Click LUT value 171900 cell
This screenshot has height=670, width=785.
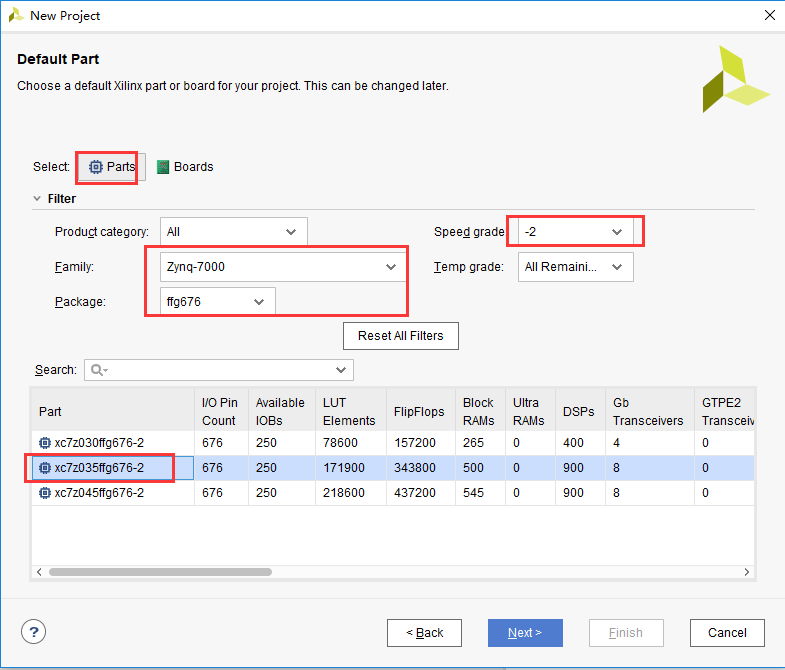350,468
